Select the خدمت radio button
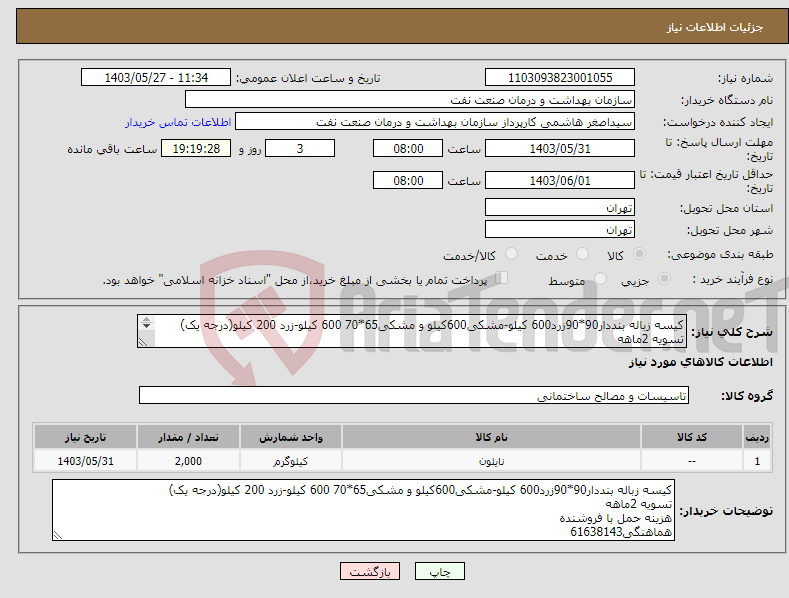 tap(582, 254)
